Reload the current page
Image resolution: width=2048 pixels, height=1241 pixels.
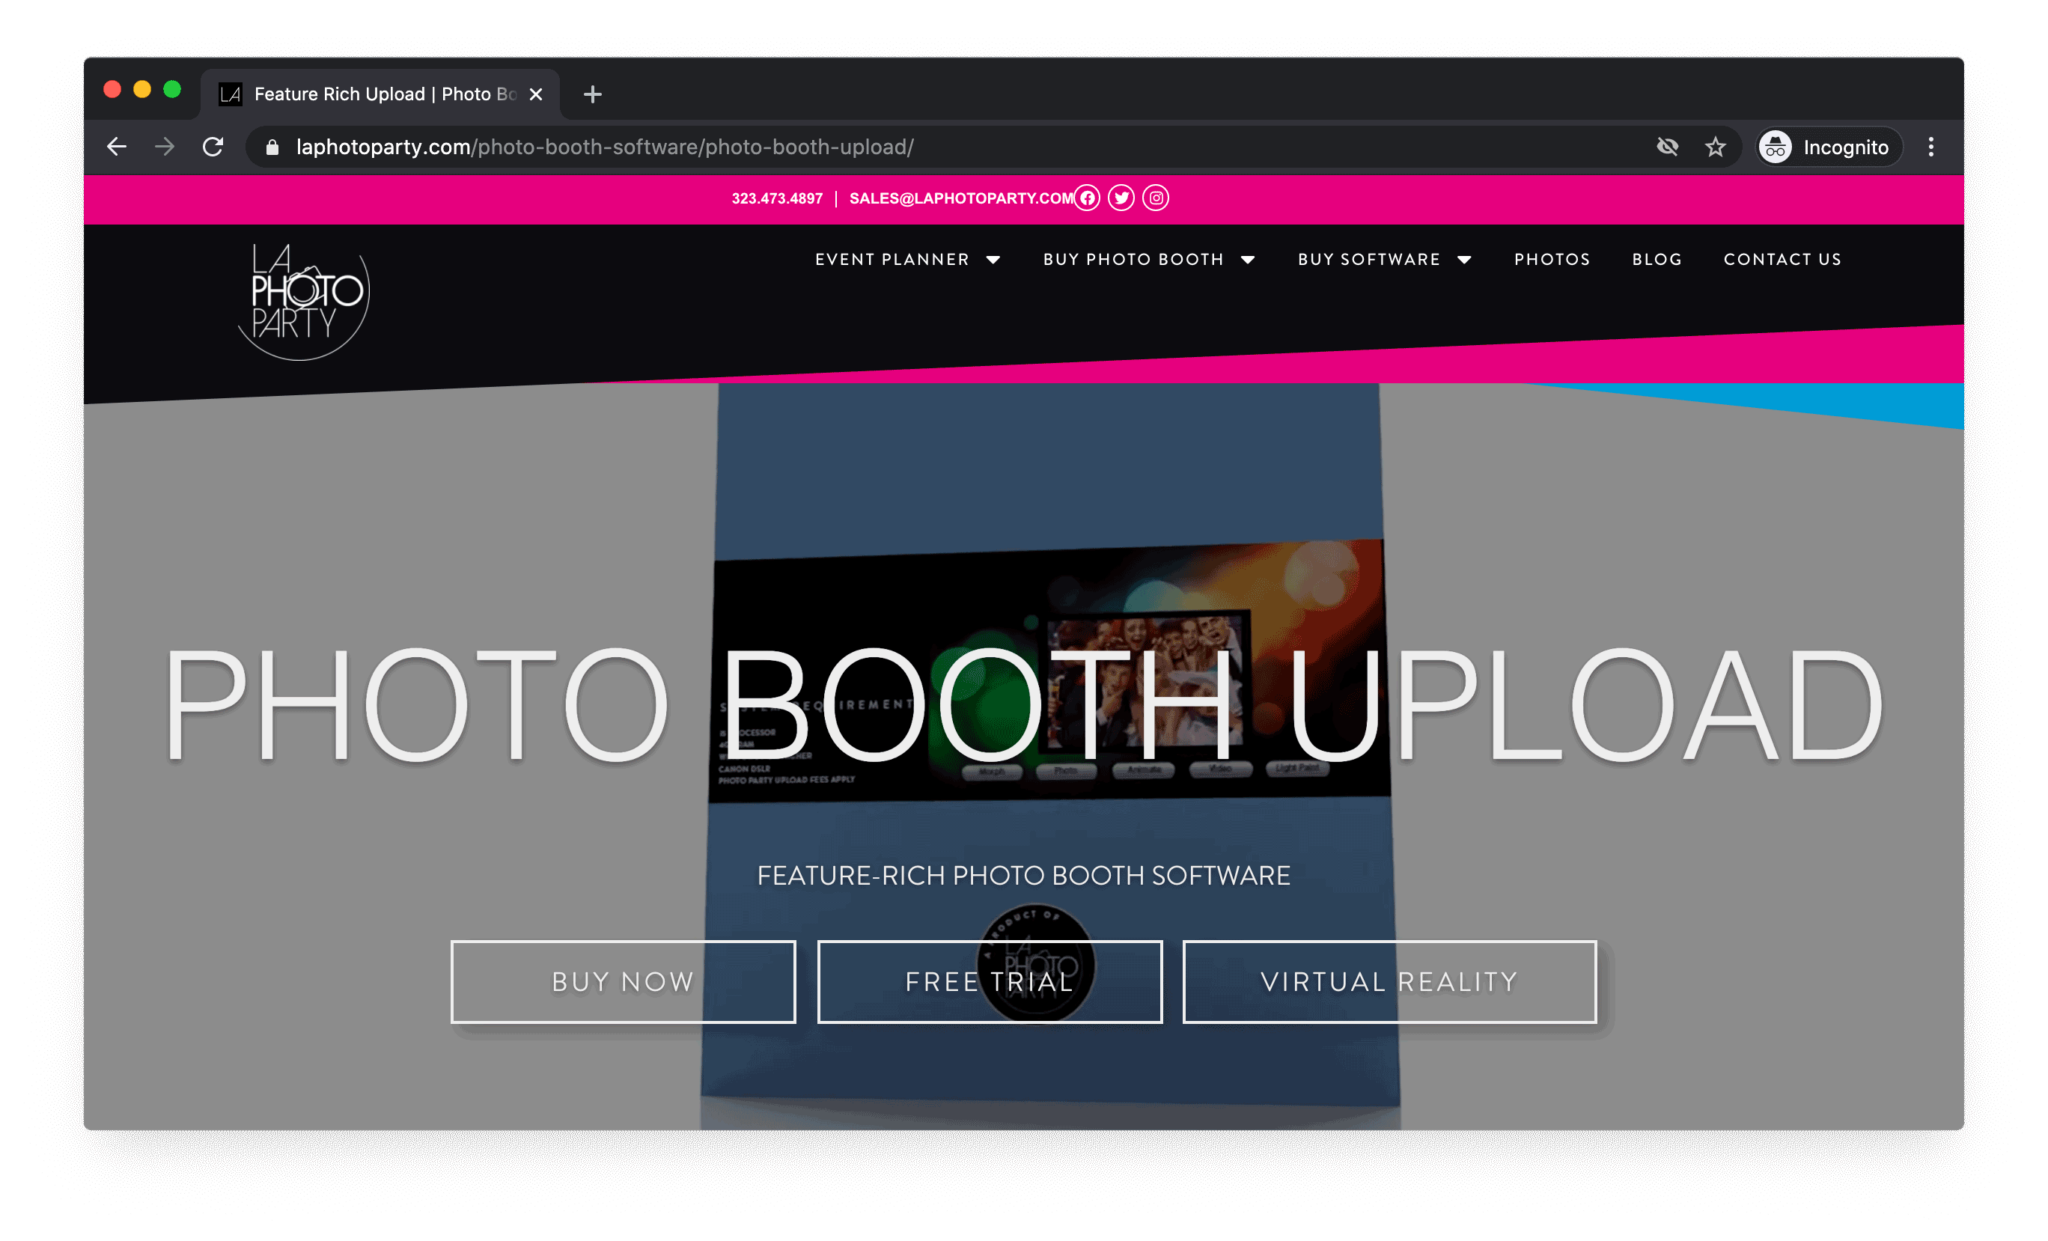213,146
